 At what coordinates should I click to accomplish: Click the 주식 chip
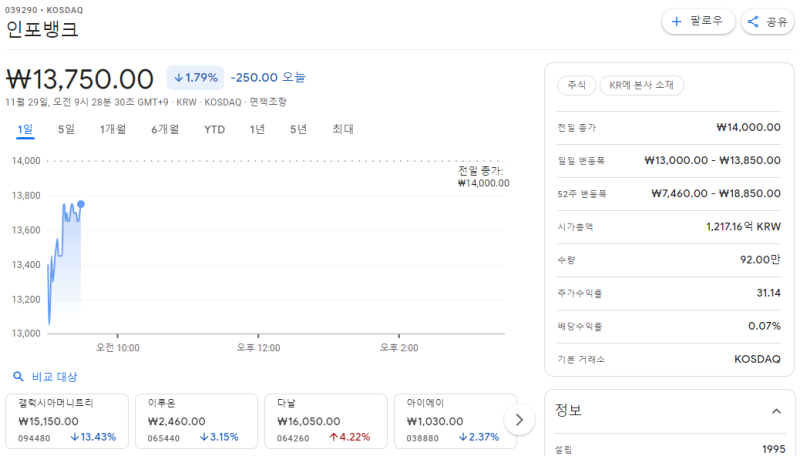pos(577,85)
